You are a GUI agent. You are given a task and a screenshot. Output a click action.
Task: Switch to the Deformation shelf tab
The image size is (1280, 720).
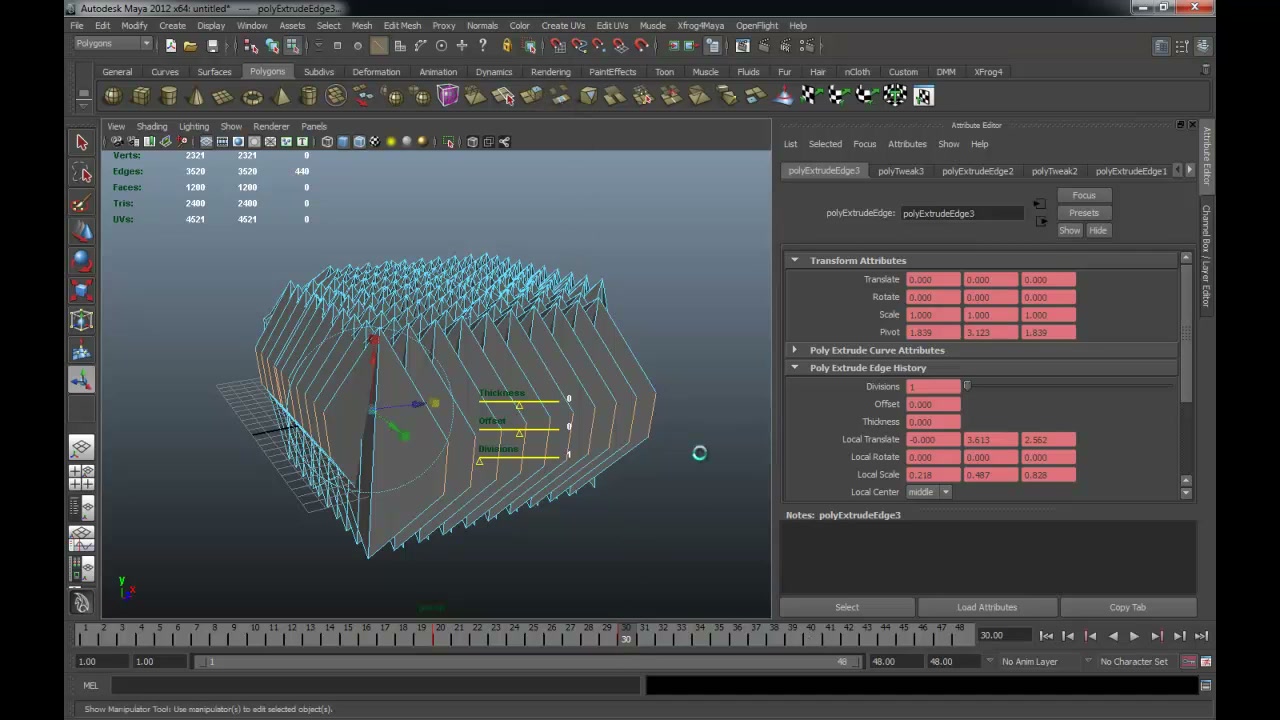point(376,72)
